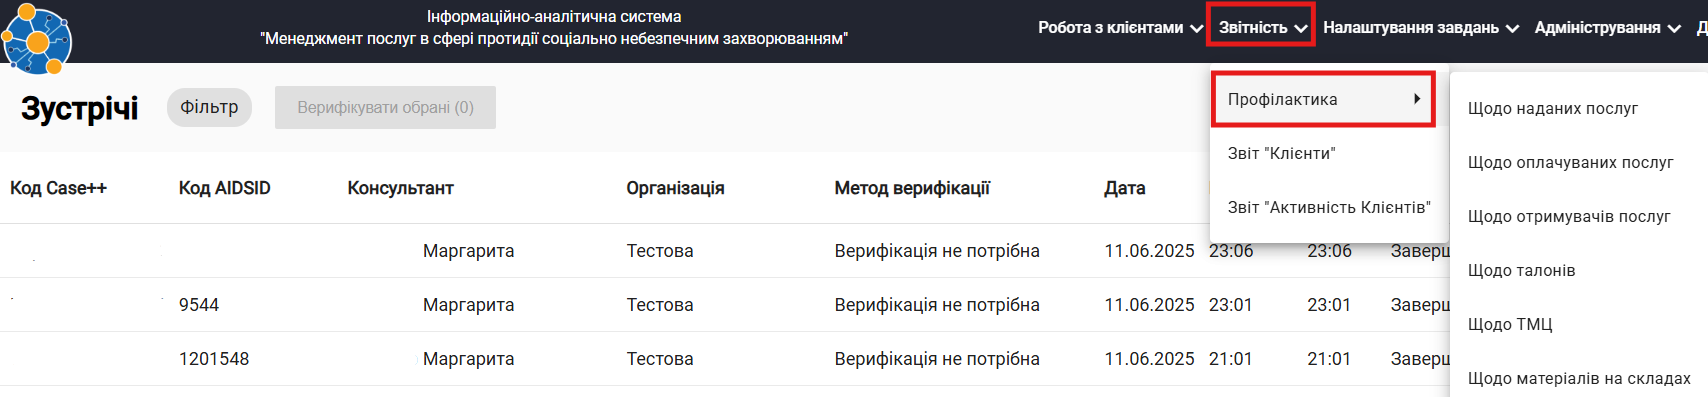Open the Адміністрування dropdown menu

(x=1608, y=28)
